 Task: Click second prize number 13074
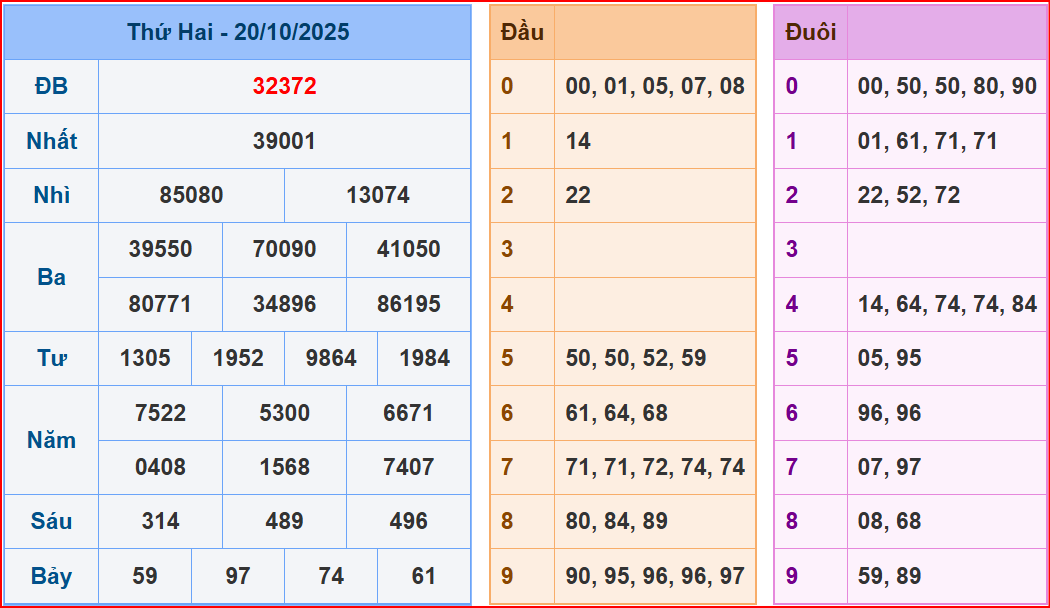pos(378,196)
